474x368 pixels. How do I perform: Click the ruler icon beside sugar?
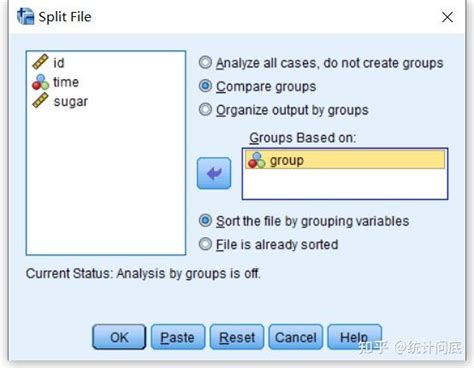[x=40, y=101]
